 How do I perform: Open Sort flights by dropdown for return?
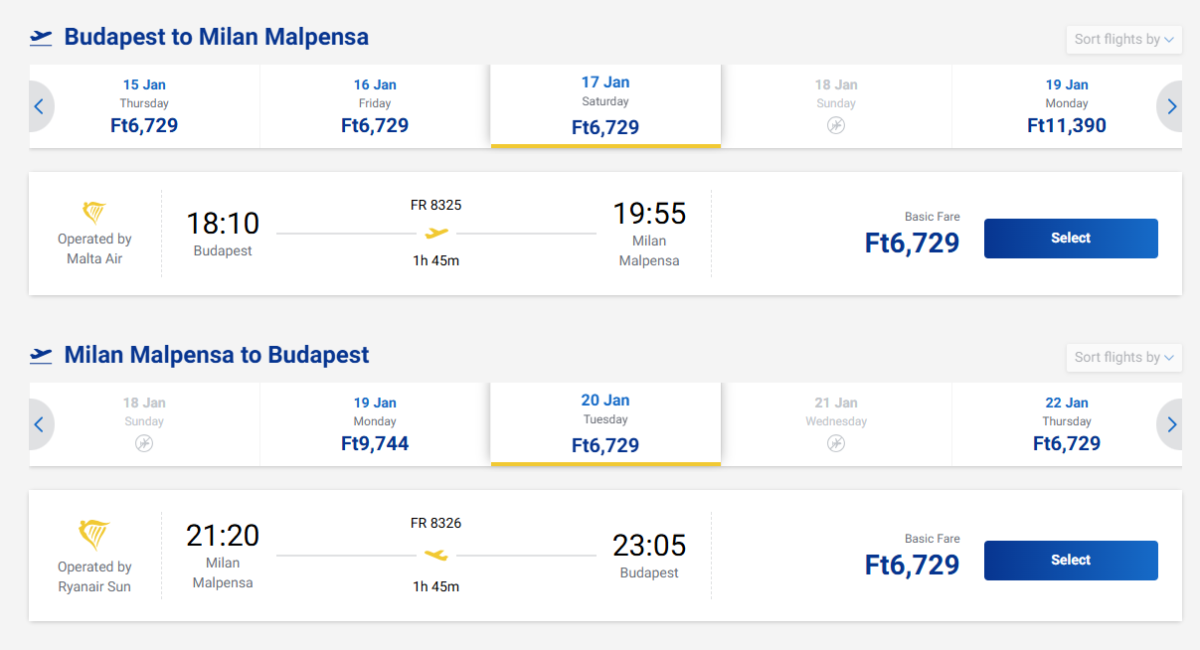click(1124, 357)
